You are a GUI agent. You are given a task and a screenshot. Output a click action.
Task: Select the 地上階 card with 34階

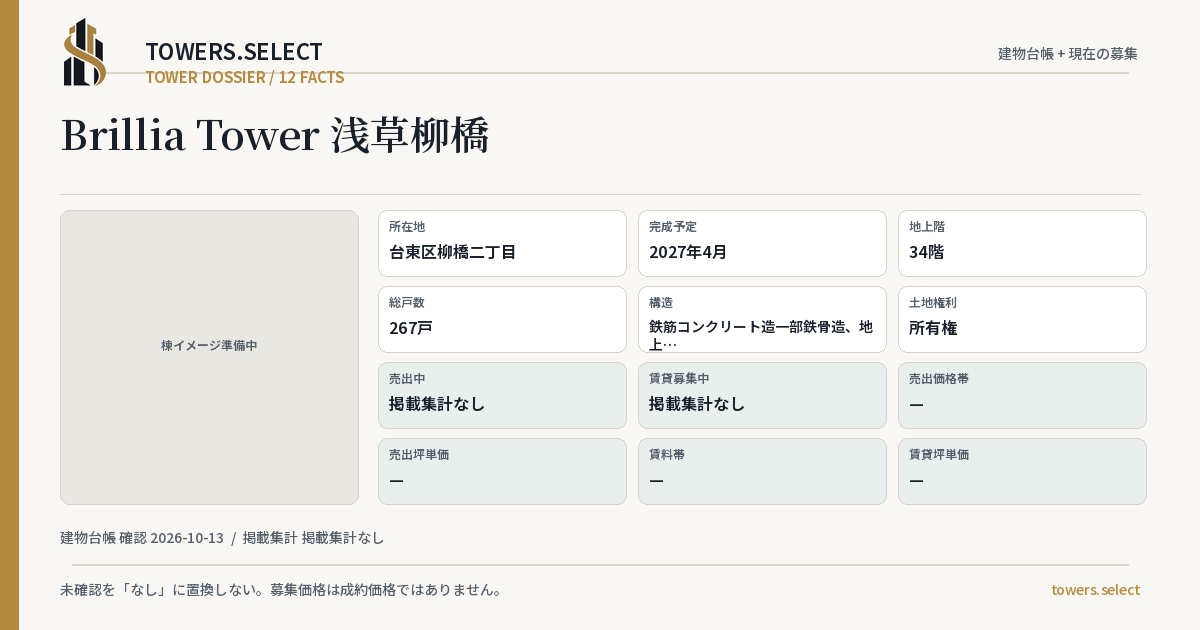click(x=1022, y=243)
